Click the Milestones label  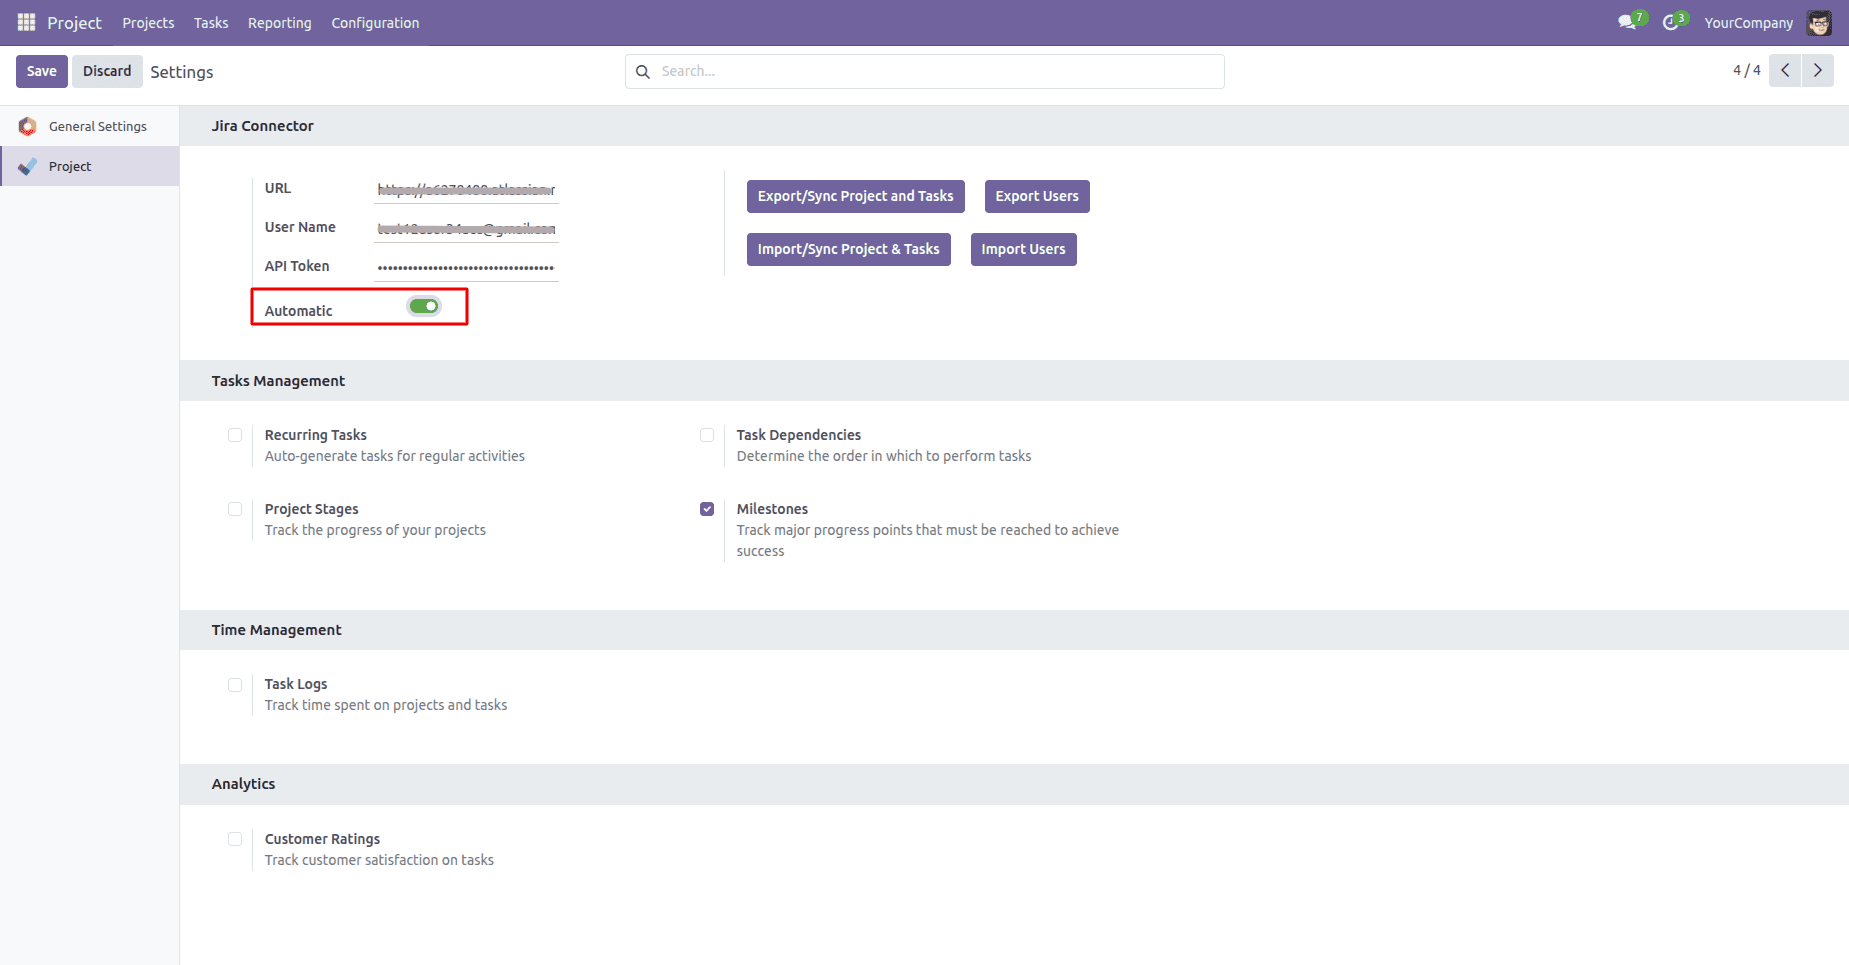point(773,509)
